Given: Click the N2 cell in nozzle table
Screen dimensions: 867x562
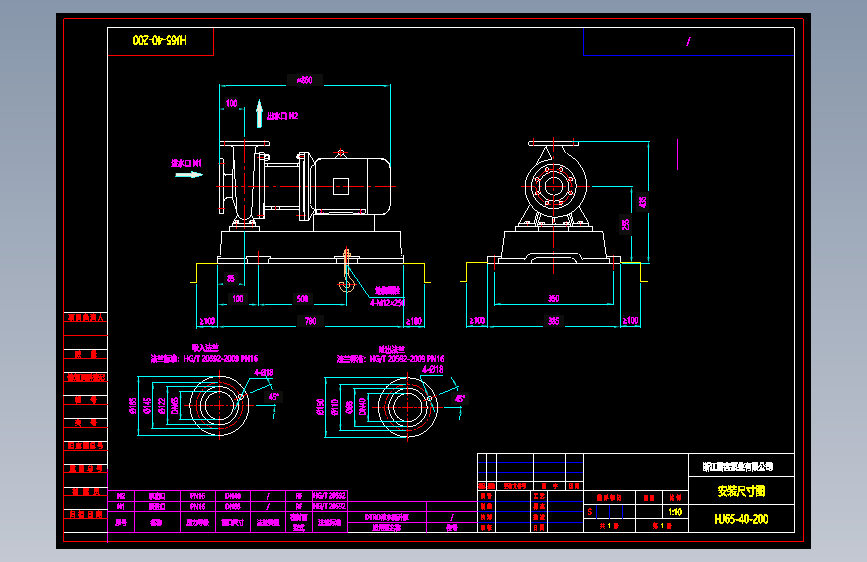Looking at the screenshot, I should tap(121, 496).
